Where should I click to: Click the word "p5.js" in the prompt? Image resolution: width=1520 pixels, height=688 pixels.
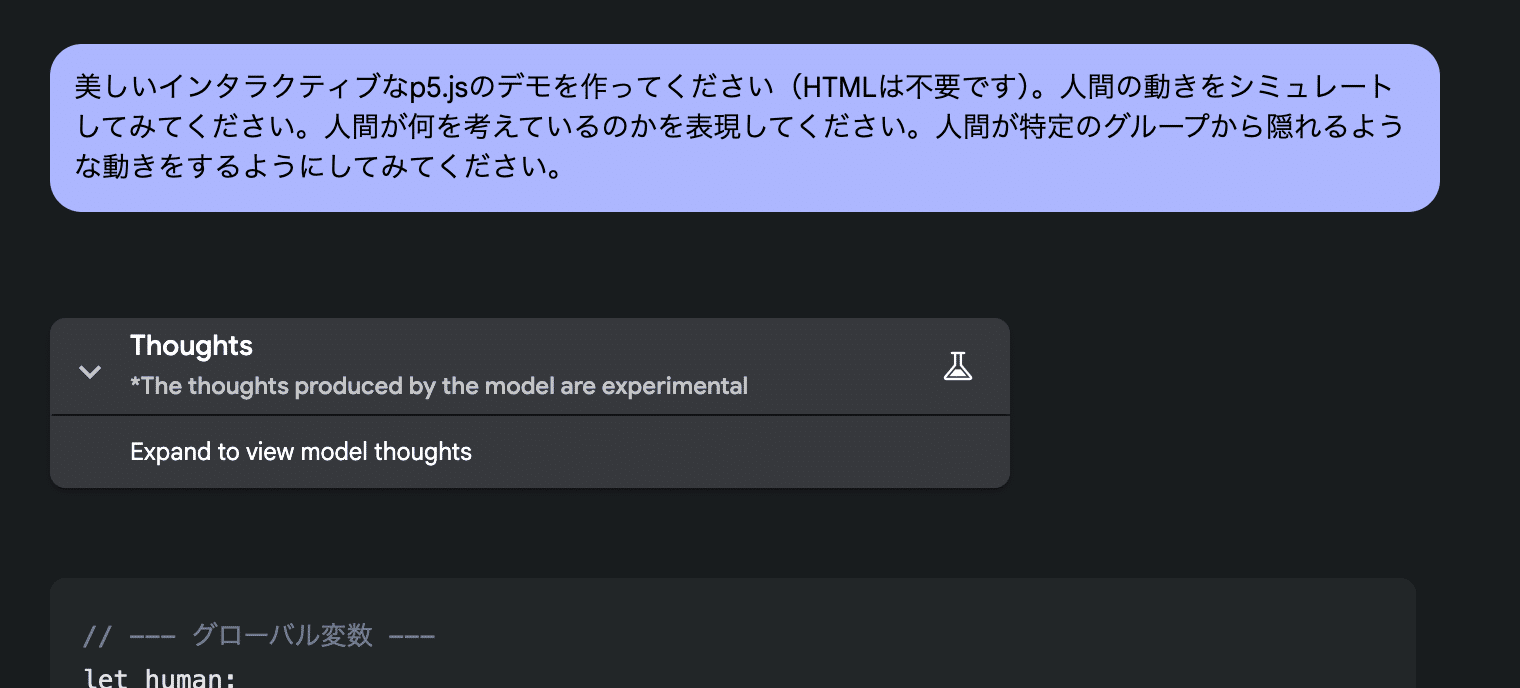439,87
